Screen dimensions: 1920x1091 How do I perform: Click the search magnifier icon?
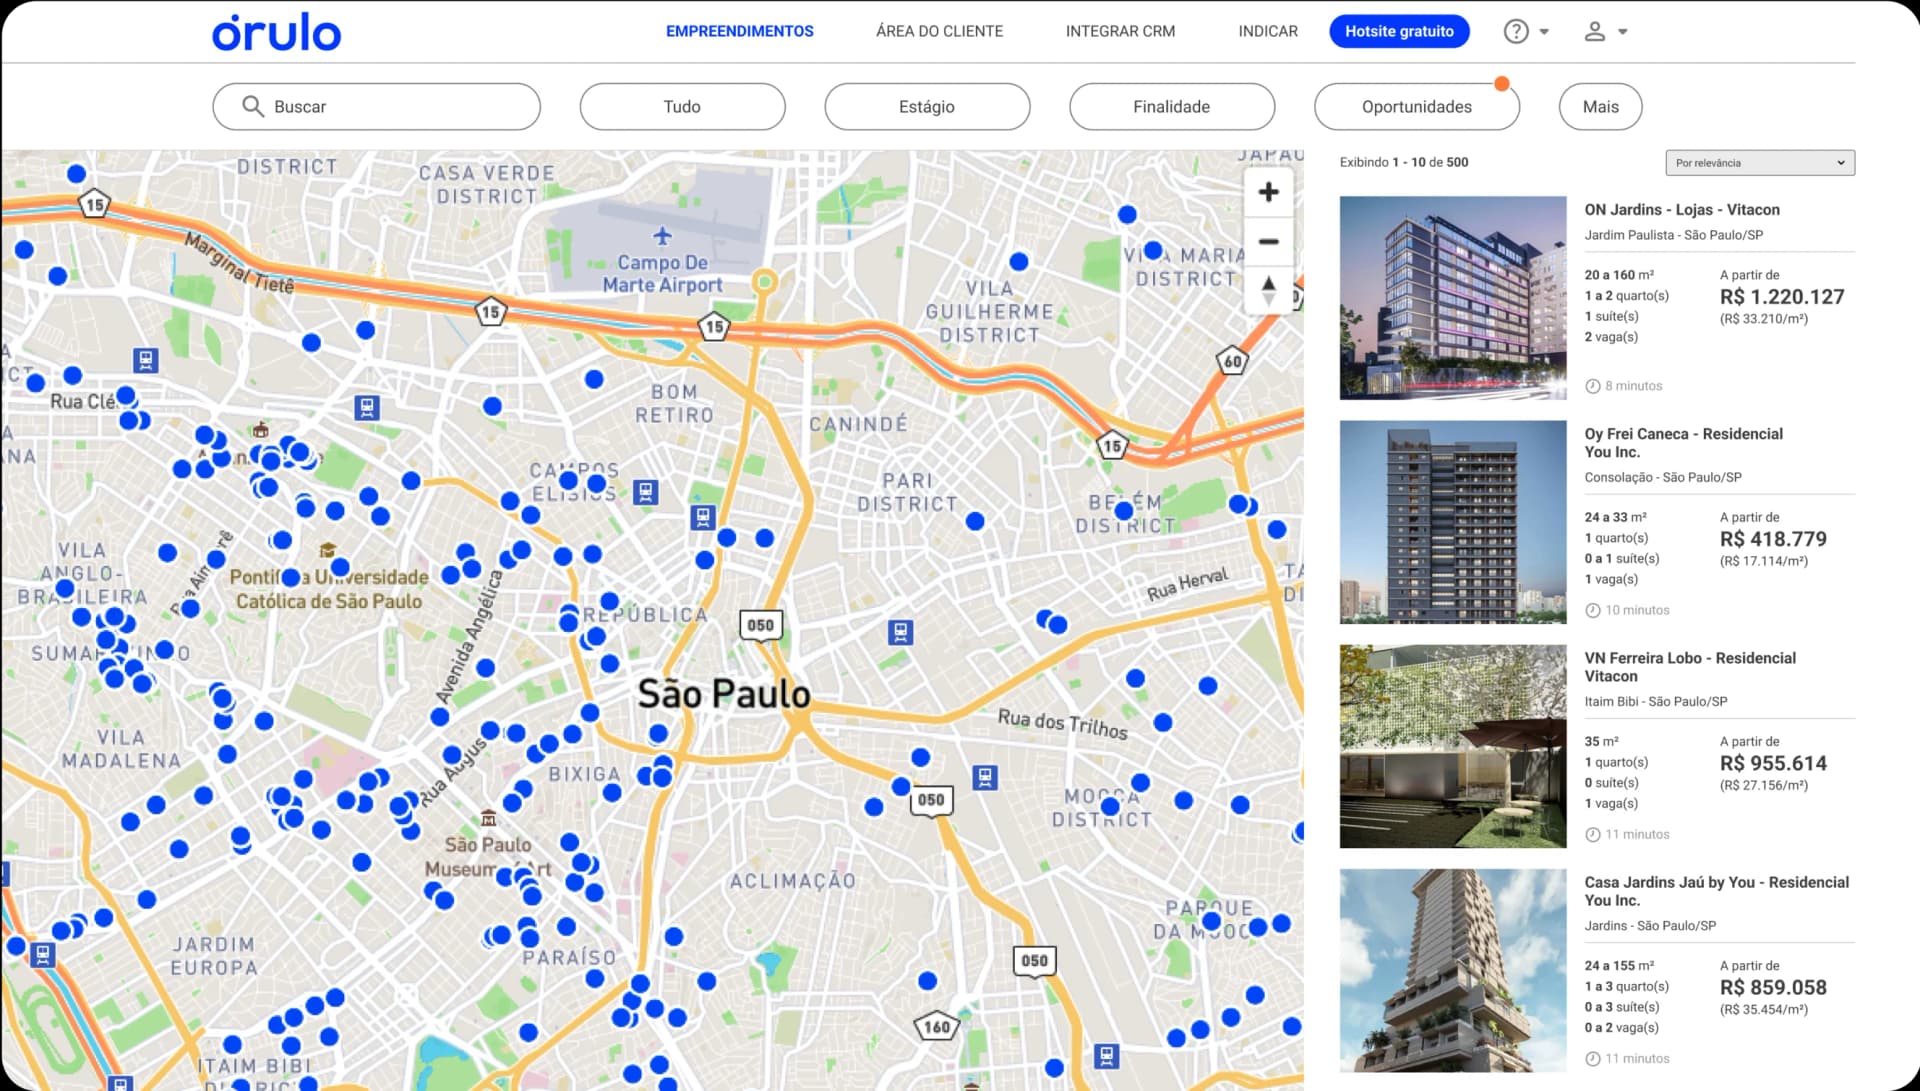pos(253,106)
